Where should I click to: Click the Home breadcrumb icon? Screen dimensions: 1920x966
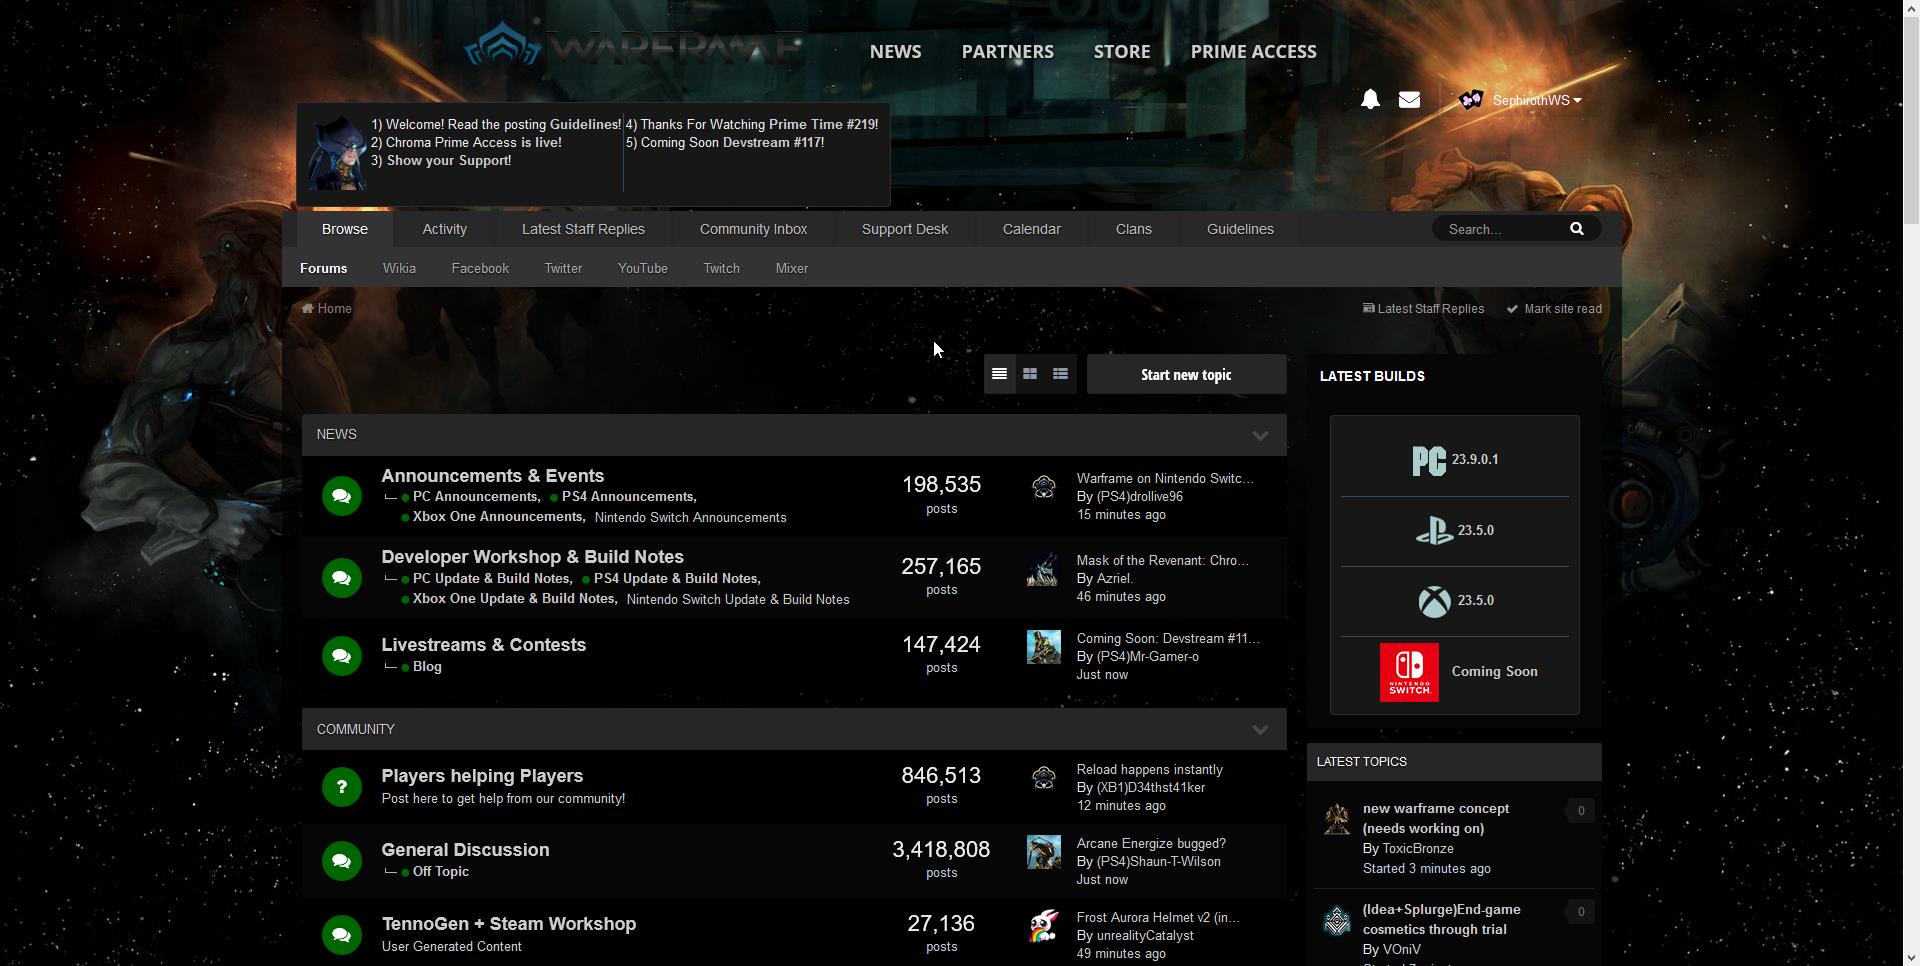(308, 308)
